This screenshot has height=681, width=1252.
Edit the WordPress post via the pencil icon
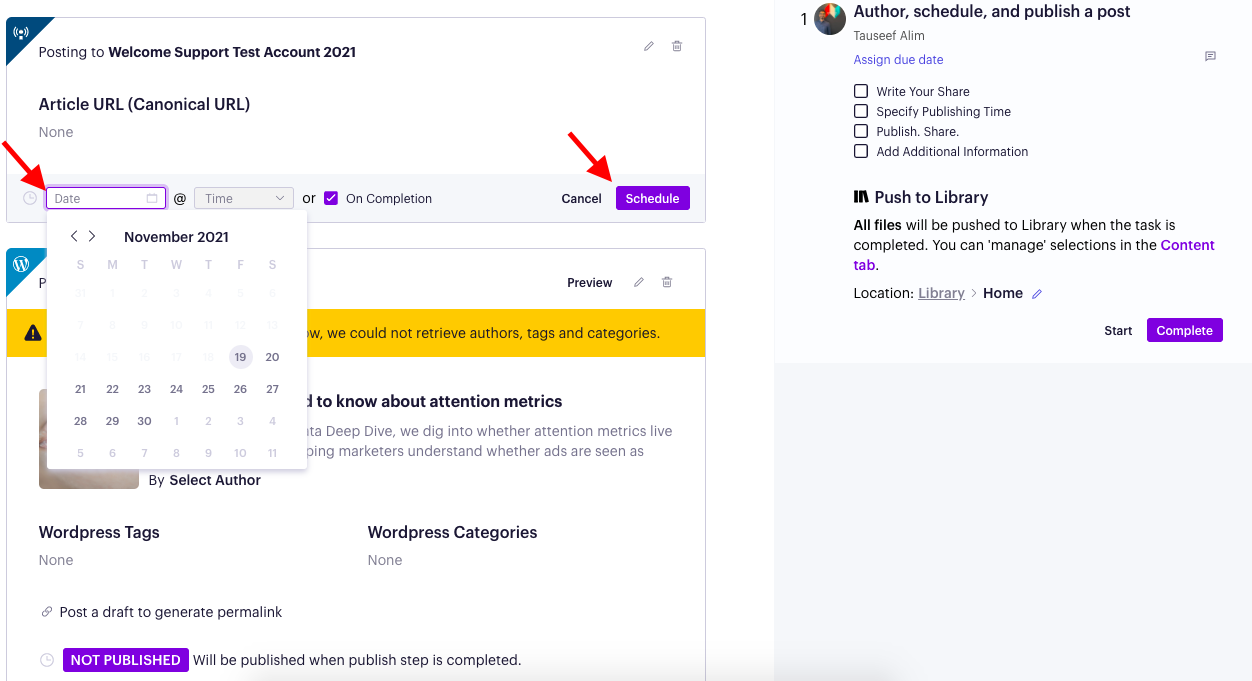click(x=639, y=282)
